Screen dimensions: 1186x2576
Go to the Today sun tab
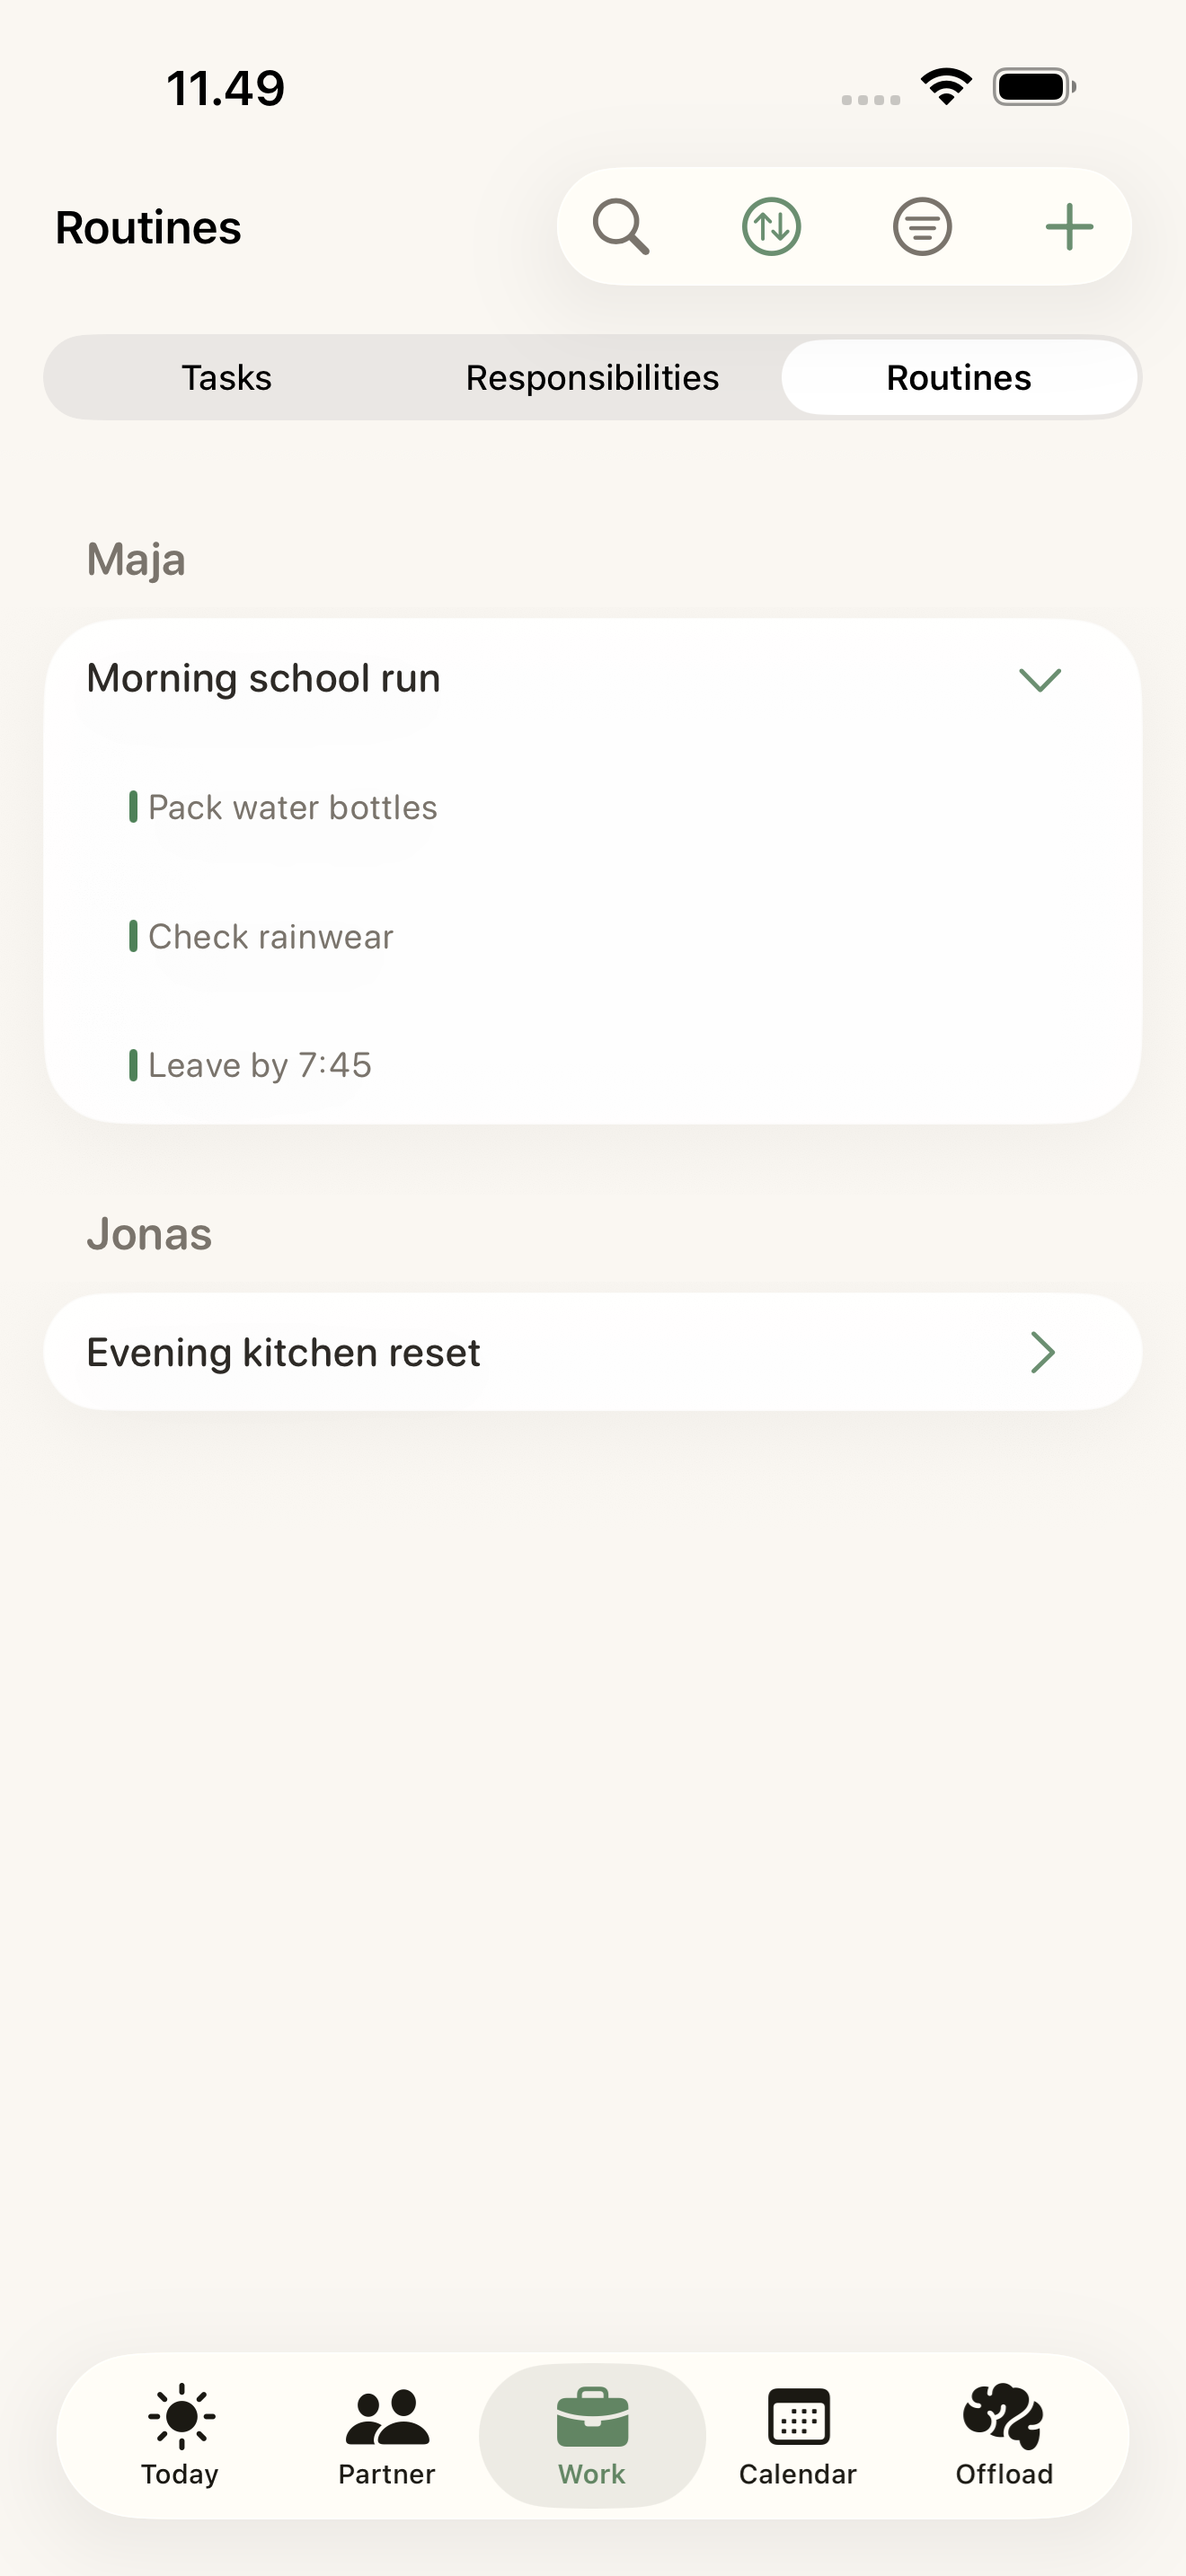click(x=181, y=2416)
